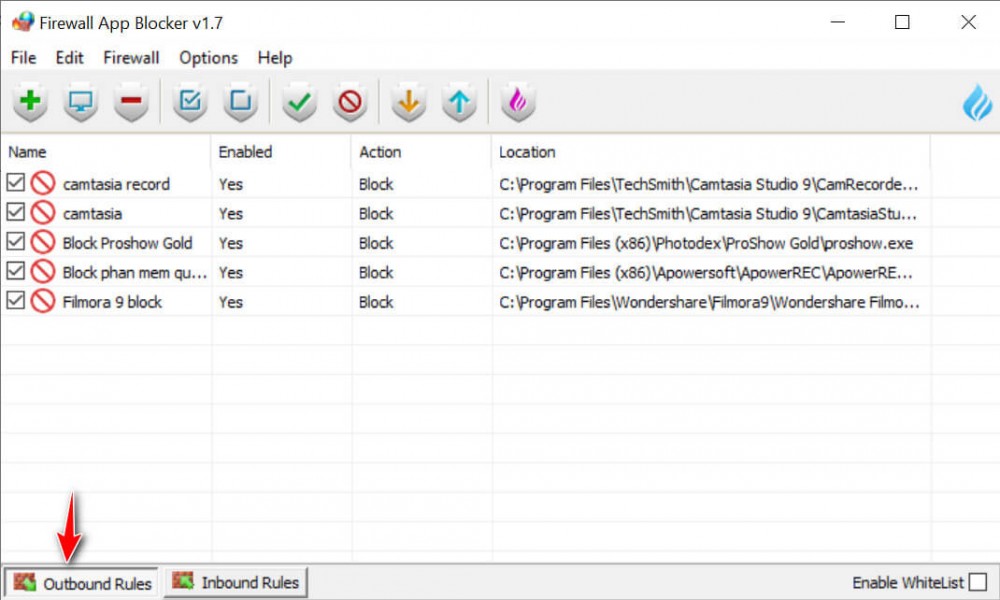Open the Firewall menu
This screenshot has height=600, width=1000.
coord(131,57)
